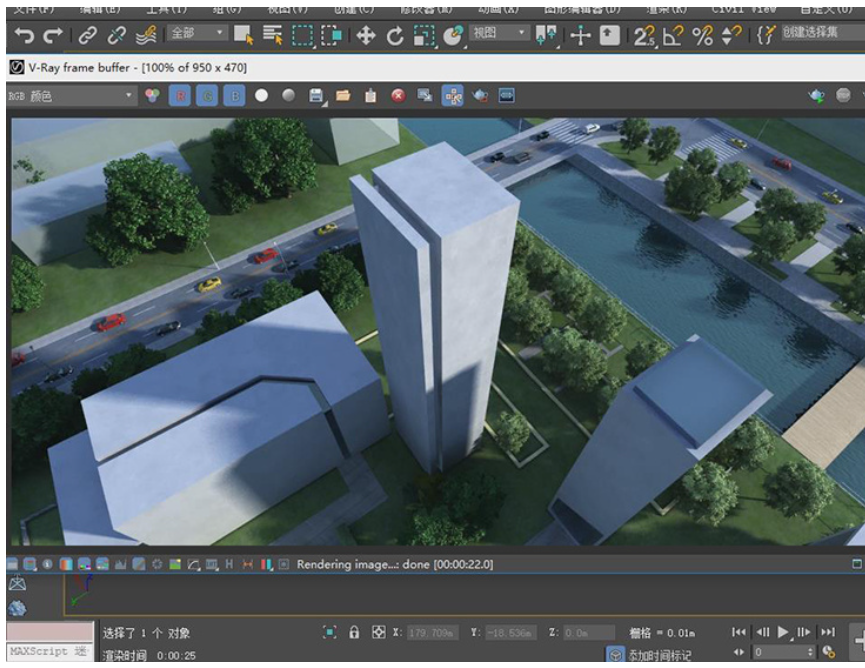This screenshot has width=865, height=668.
Task: Toggle the green channel button
Action: 208,96
